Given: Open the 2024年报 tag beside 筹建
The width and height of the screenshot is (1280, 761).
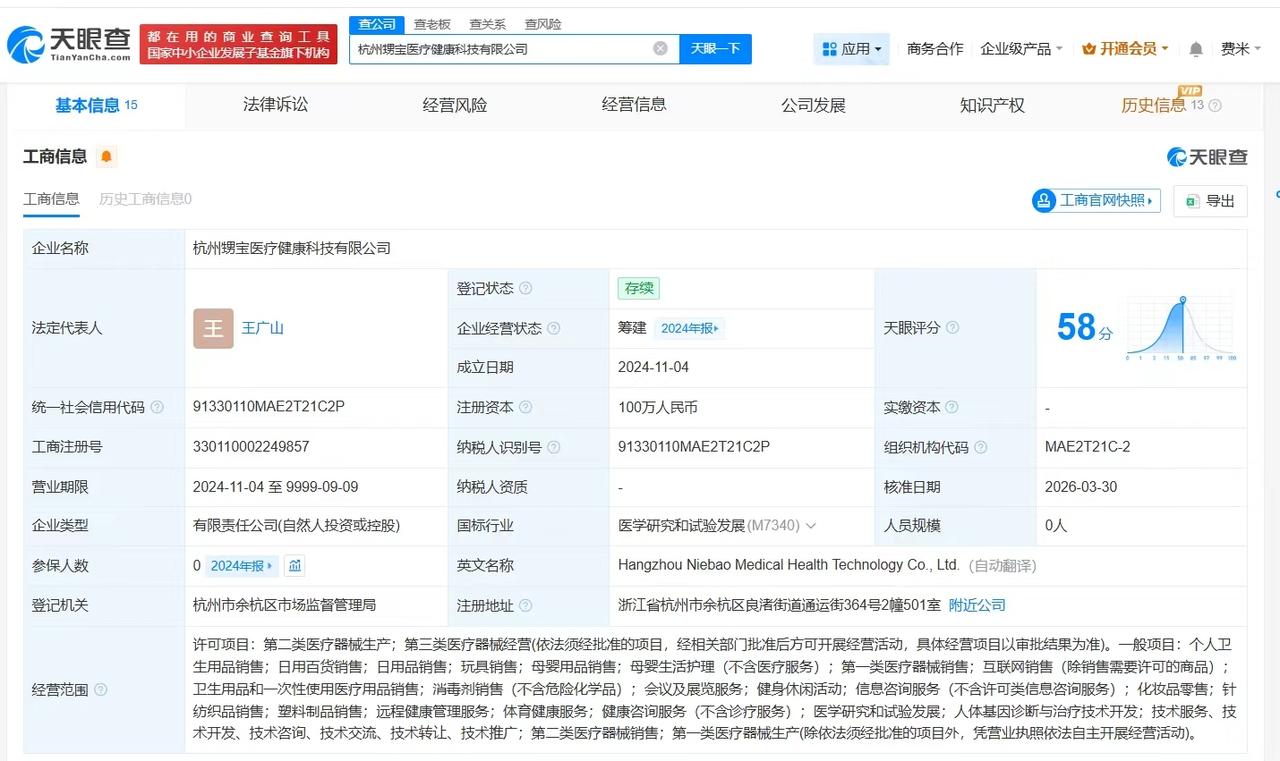Looking at the screenshot, I should point(690,328).
